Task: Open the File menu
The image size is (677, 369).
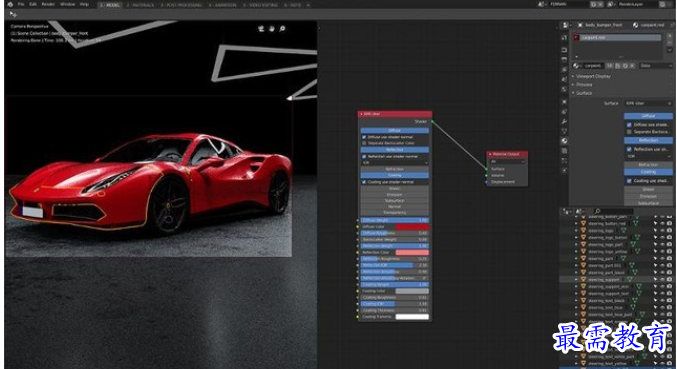Action: (21, 4)
